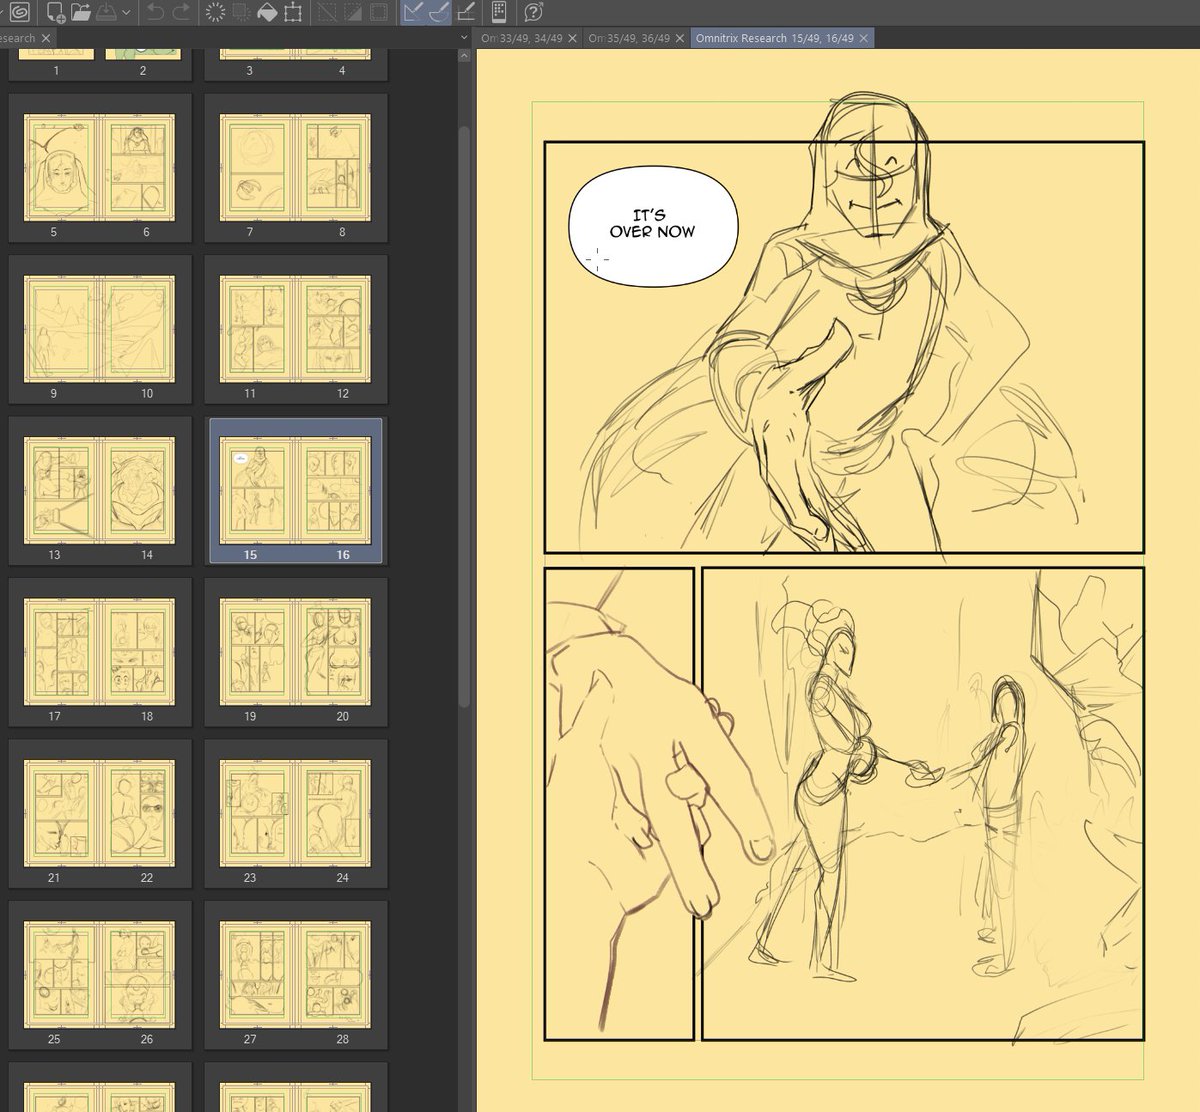This screenshot has height=1112, width=1200.
Task: Redo the last undone action
Action: pyautogui.click(x=181, y=12)
